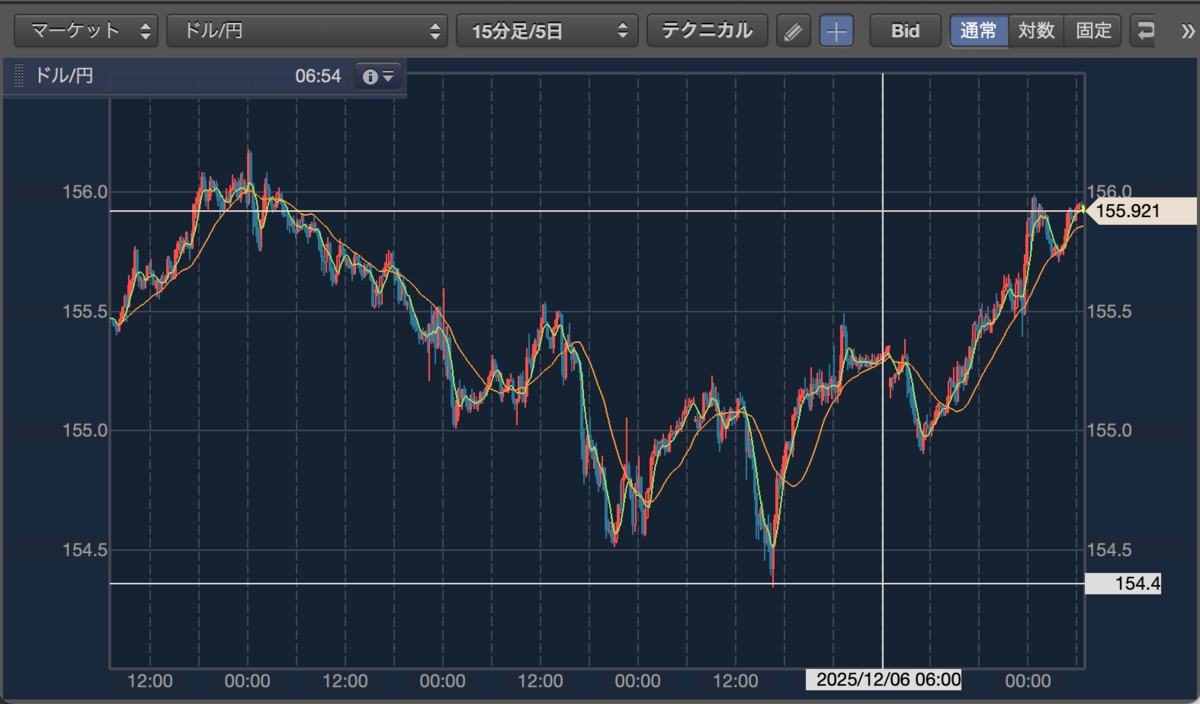Switch to 固定 fixed scale

(1093, 31)
